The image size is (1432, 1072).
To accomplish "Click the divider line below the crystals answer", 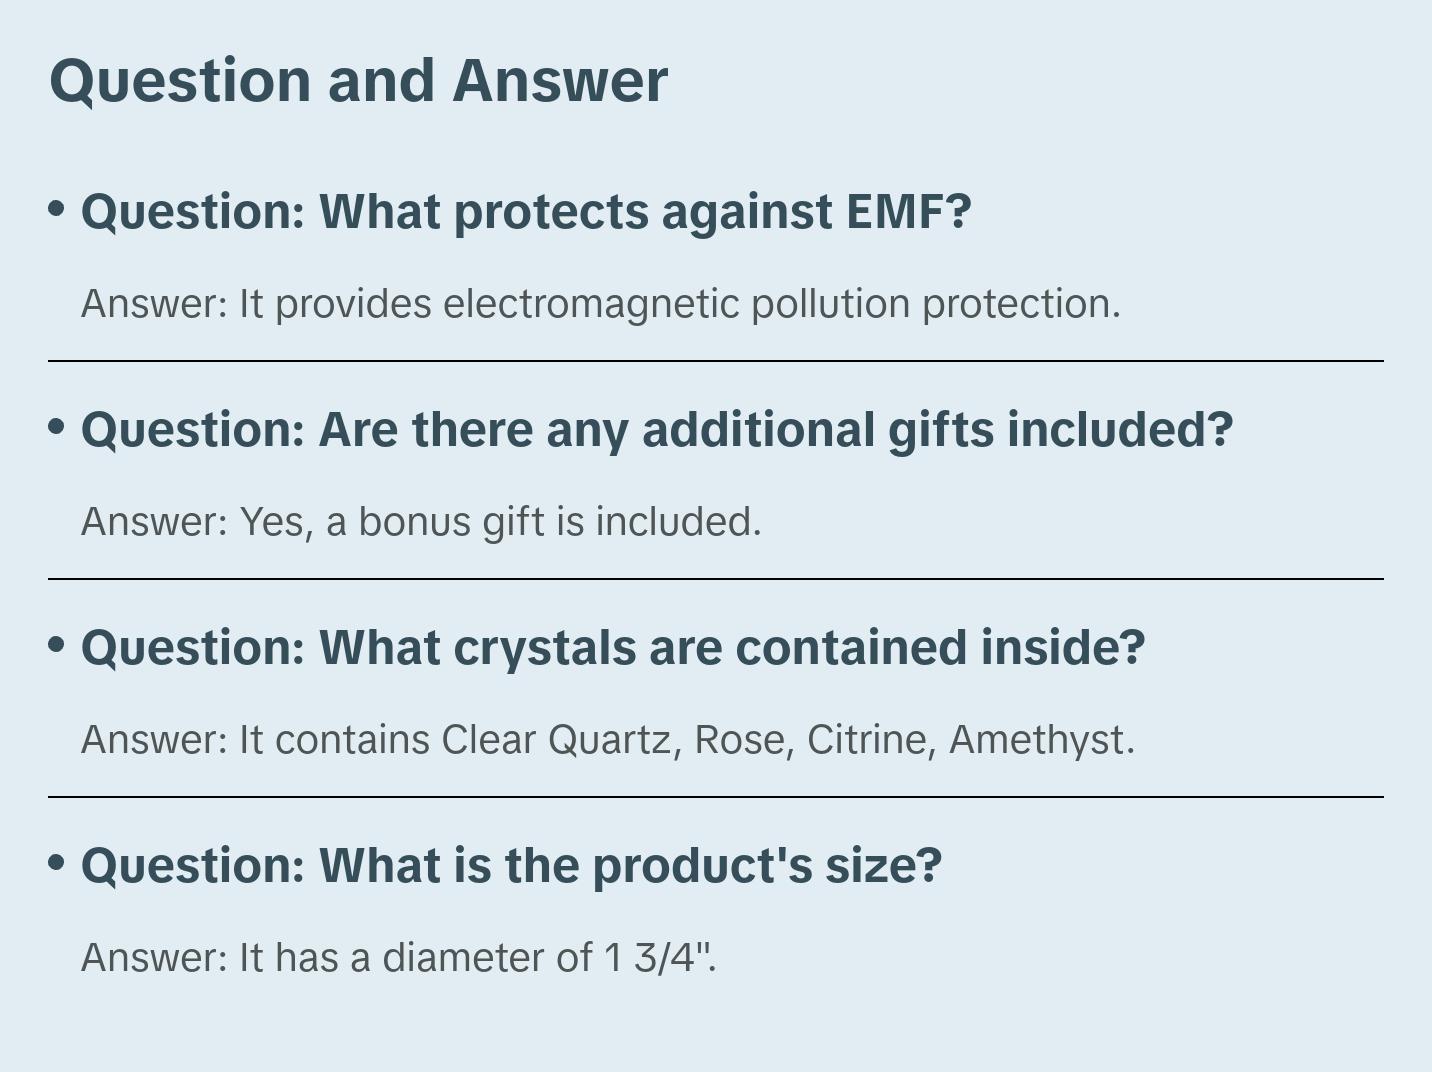I will click(x=716, y=797).
